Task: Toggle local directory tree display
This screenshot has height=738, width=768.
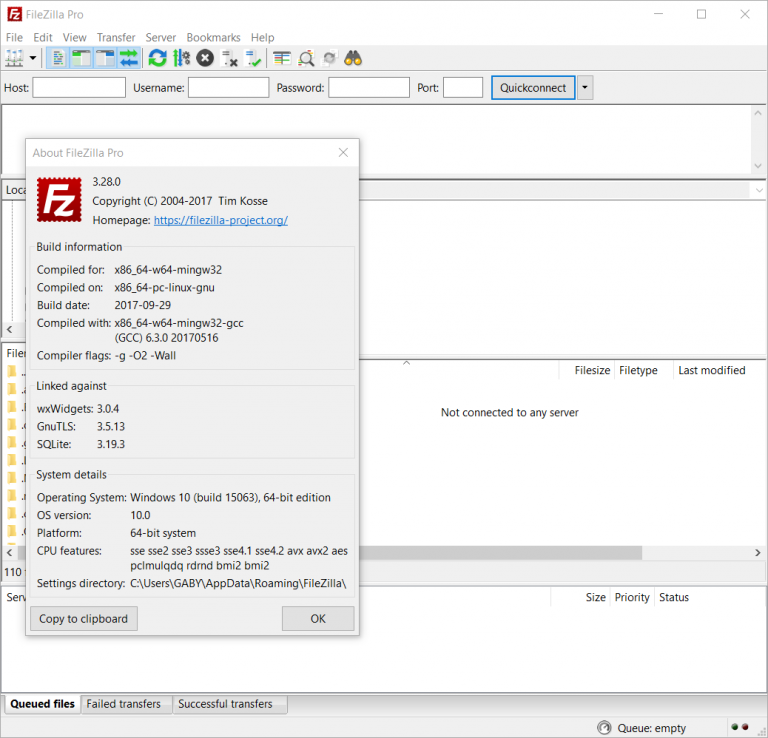Action: click(x=81, y=58)
